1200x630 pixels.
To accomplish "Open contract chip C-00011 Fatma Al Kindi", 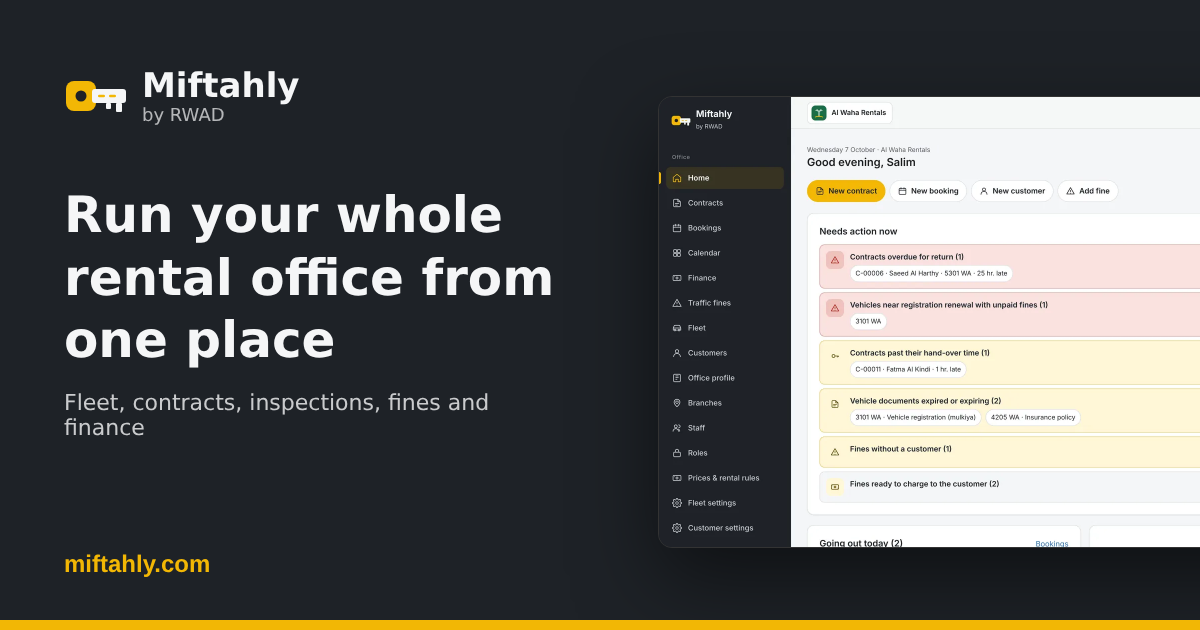I will [x=908, y=369].
